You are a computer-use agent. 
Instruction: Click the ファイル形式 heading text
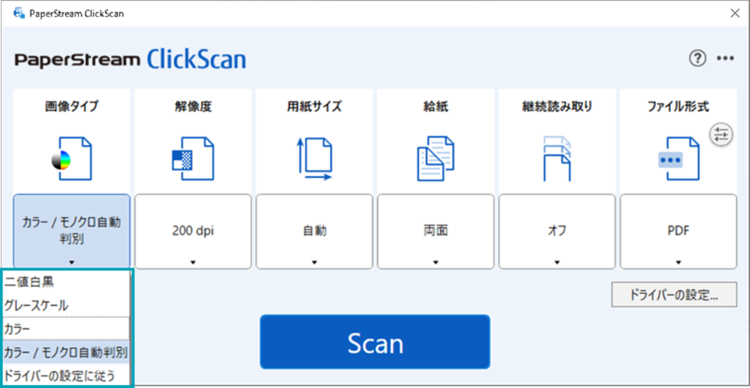678,107
